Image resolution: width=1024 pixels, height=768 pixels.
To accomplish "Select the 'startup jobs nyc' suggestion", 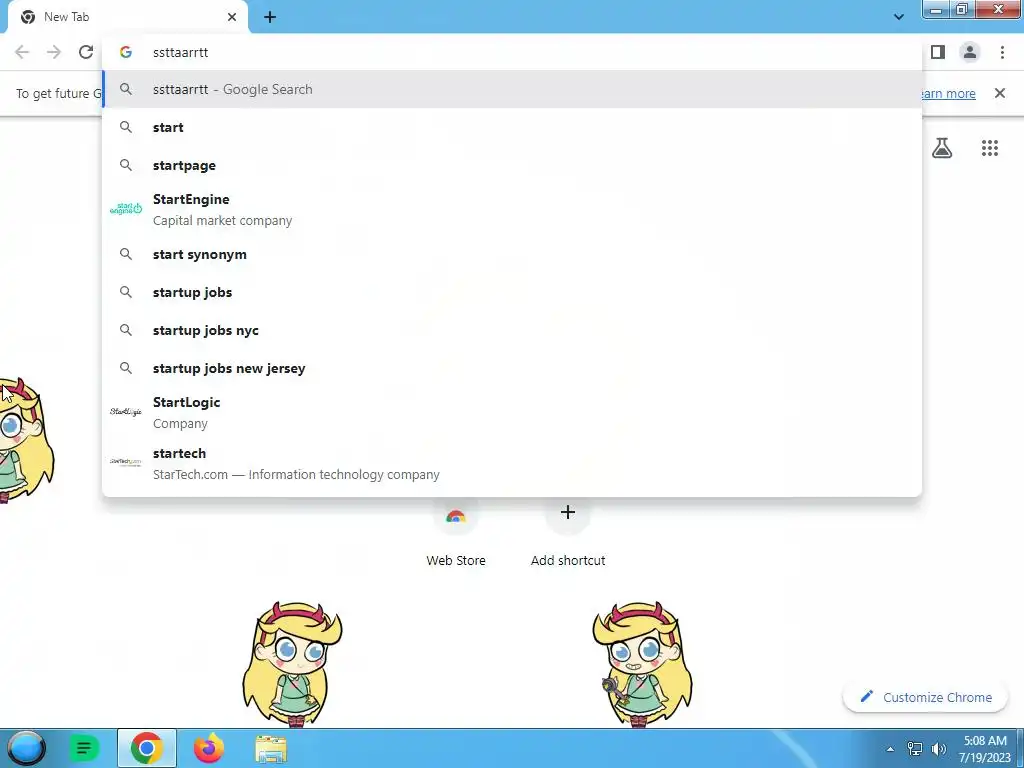I will 512,330.
